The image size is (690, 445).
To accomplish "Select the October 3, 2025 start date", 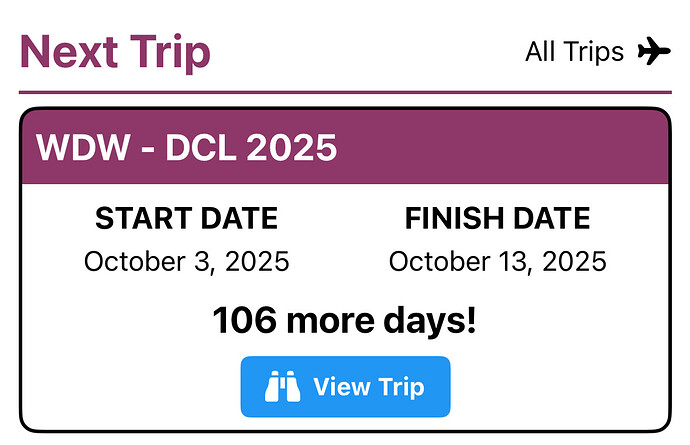I will [x=186, y=262].
